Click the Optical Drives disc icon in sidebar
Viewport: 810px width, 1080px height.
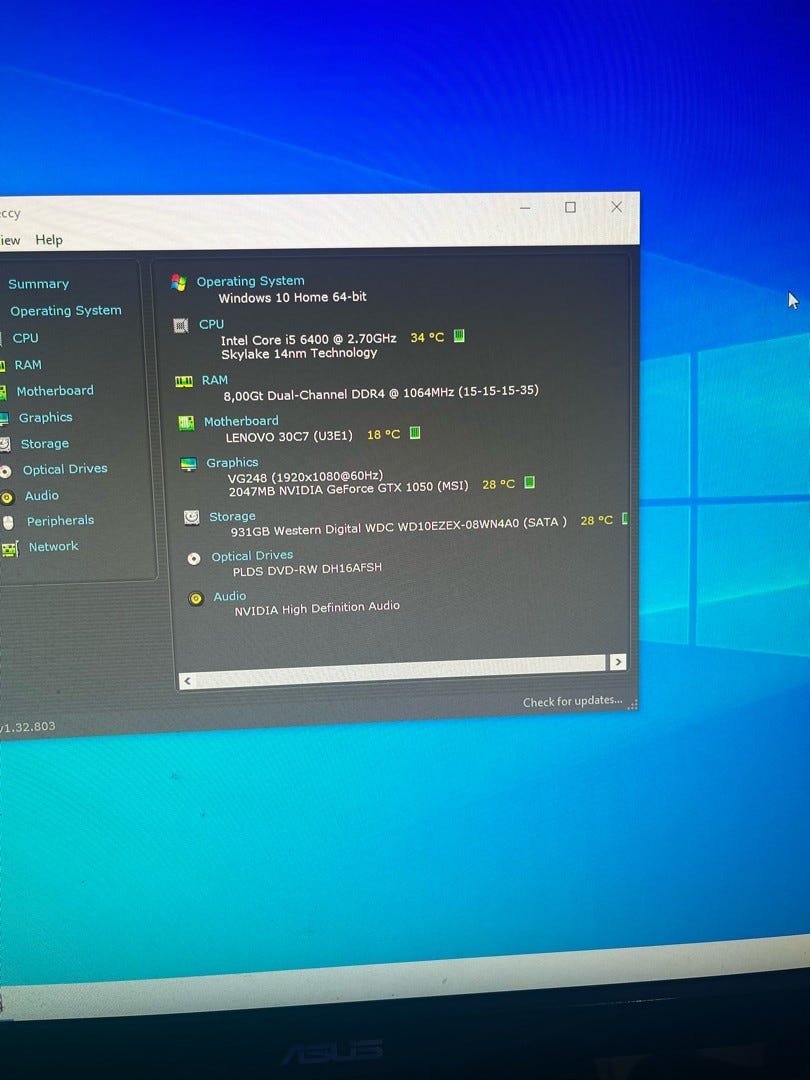[x=6, y=472]
